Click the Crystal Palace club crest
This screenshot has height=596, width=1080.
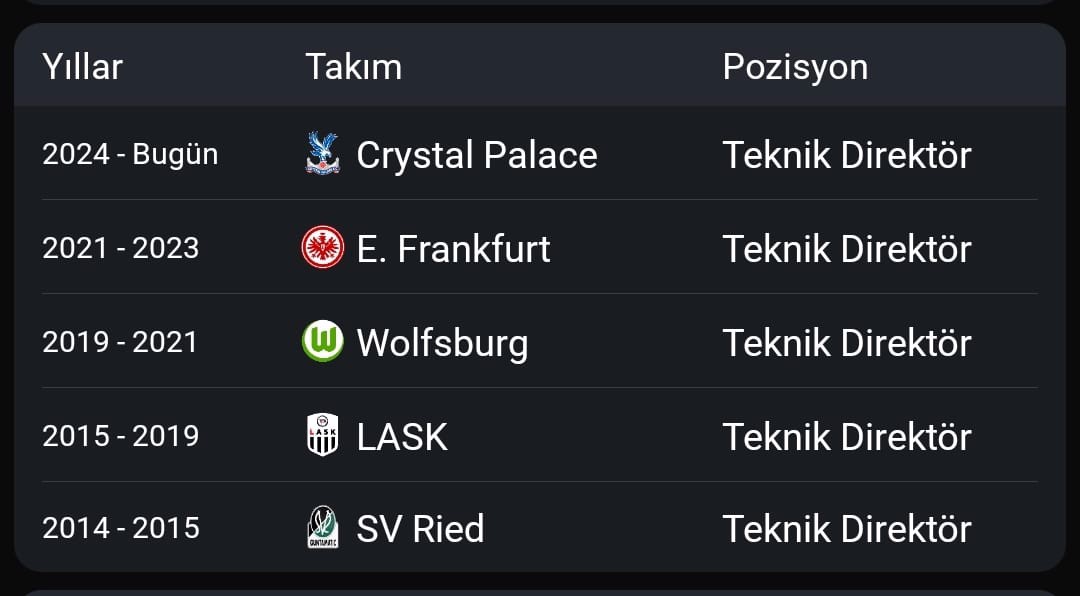tap(322, 153)
